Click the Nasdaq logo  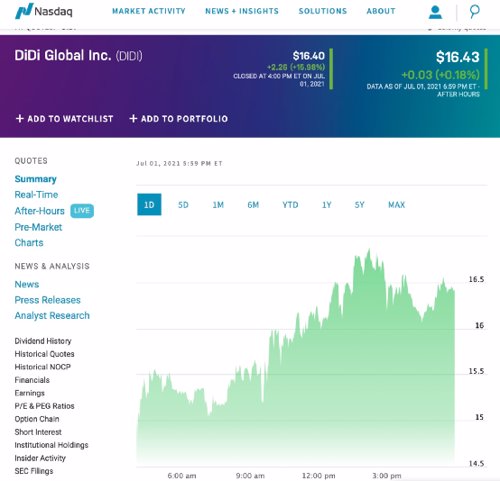pos(44,11)
